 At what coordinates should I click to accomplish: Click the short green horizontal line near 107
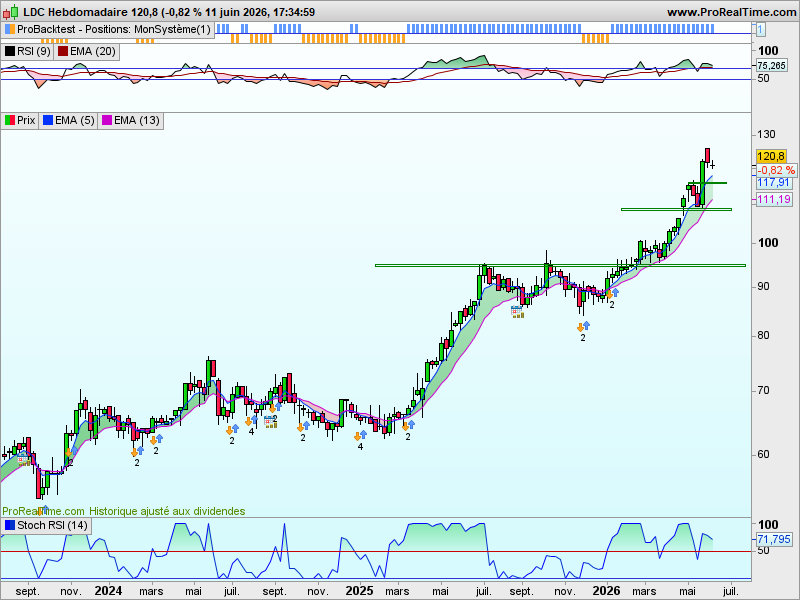pos(676,209)
